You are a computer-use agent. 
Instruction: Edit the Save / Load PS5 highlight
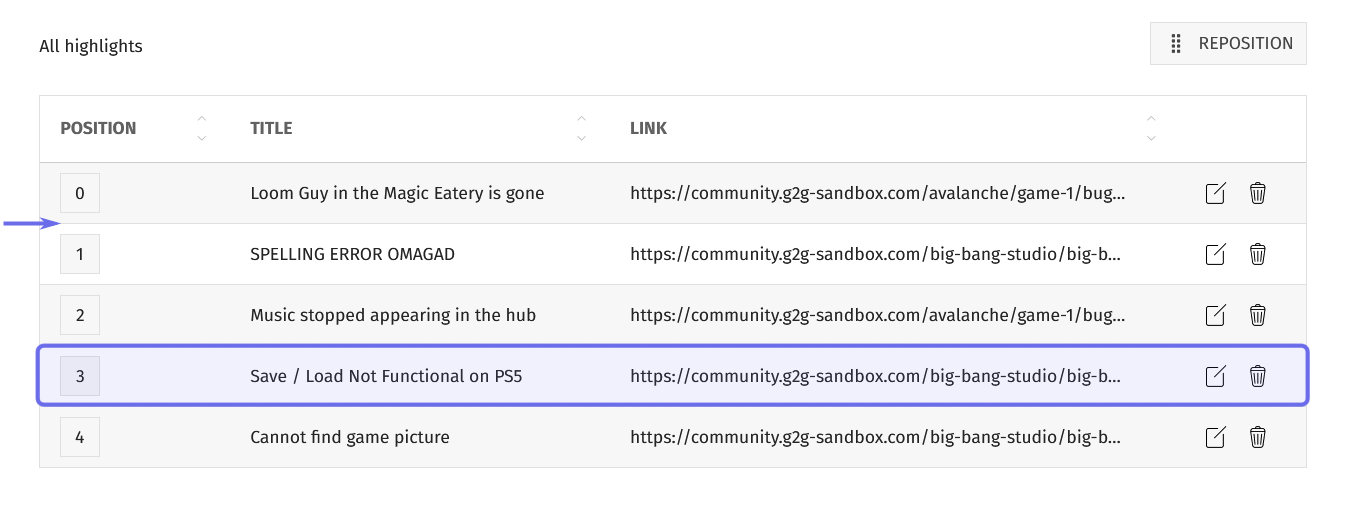point(1215,376)
